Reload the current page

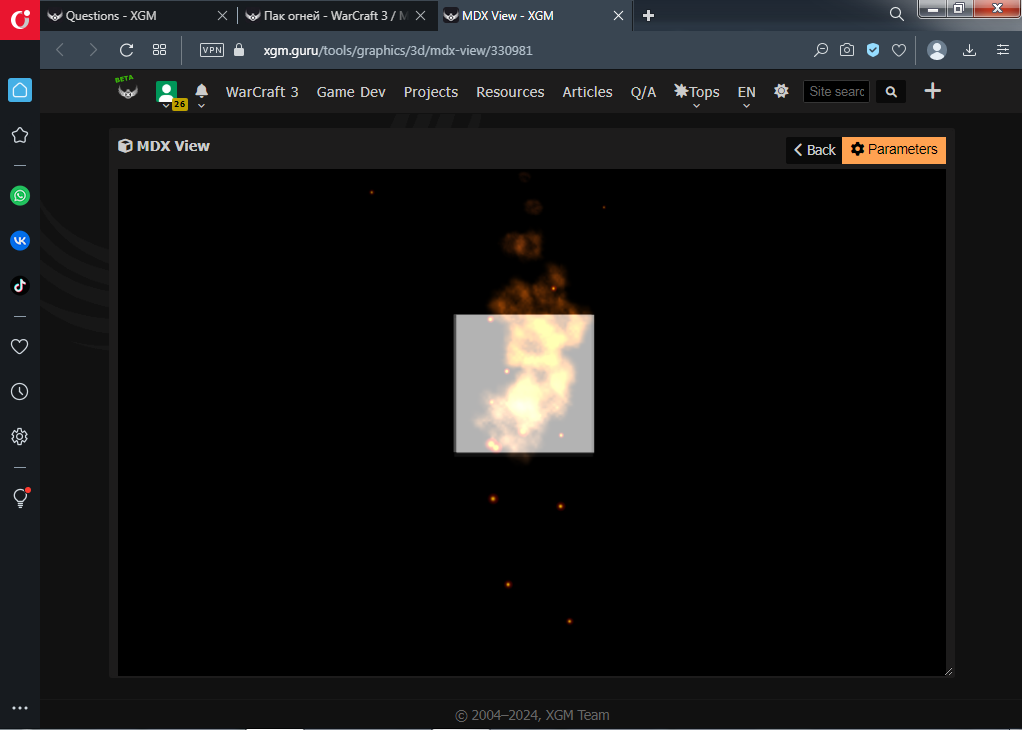click(126, 50)
